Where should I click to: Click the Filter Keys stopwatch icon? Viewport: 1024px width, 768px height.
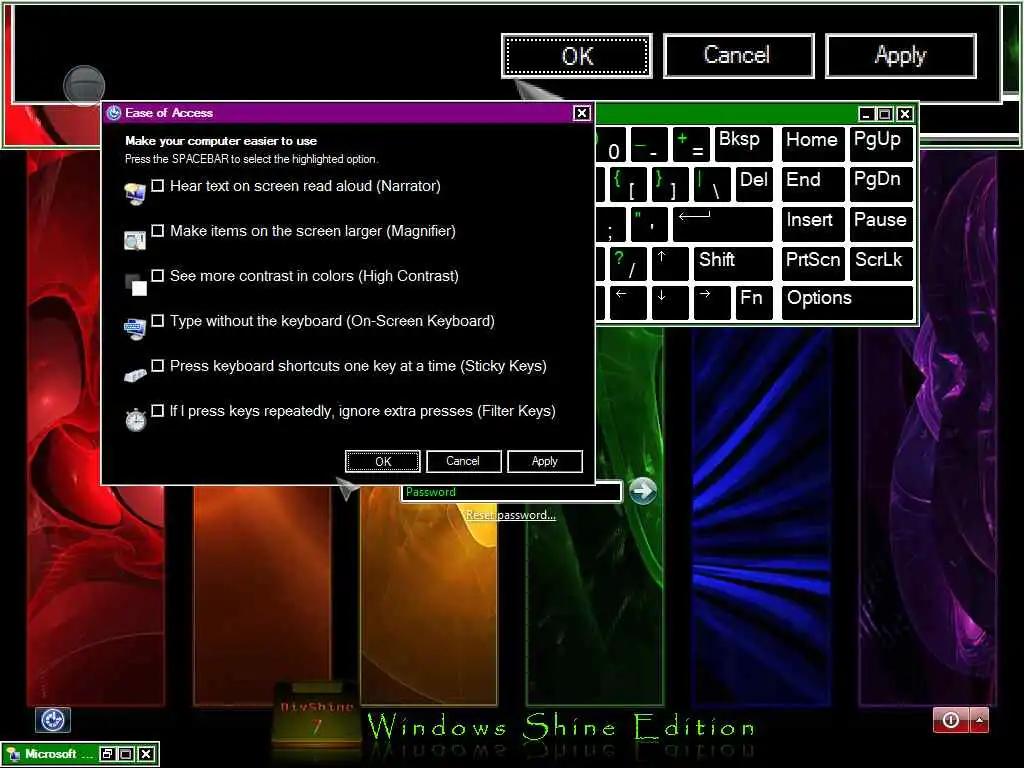point(135,419)
